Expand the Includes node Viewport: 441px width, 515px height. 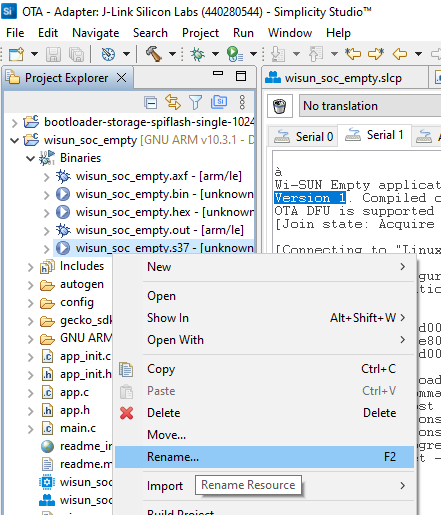(x=30, y=267)
